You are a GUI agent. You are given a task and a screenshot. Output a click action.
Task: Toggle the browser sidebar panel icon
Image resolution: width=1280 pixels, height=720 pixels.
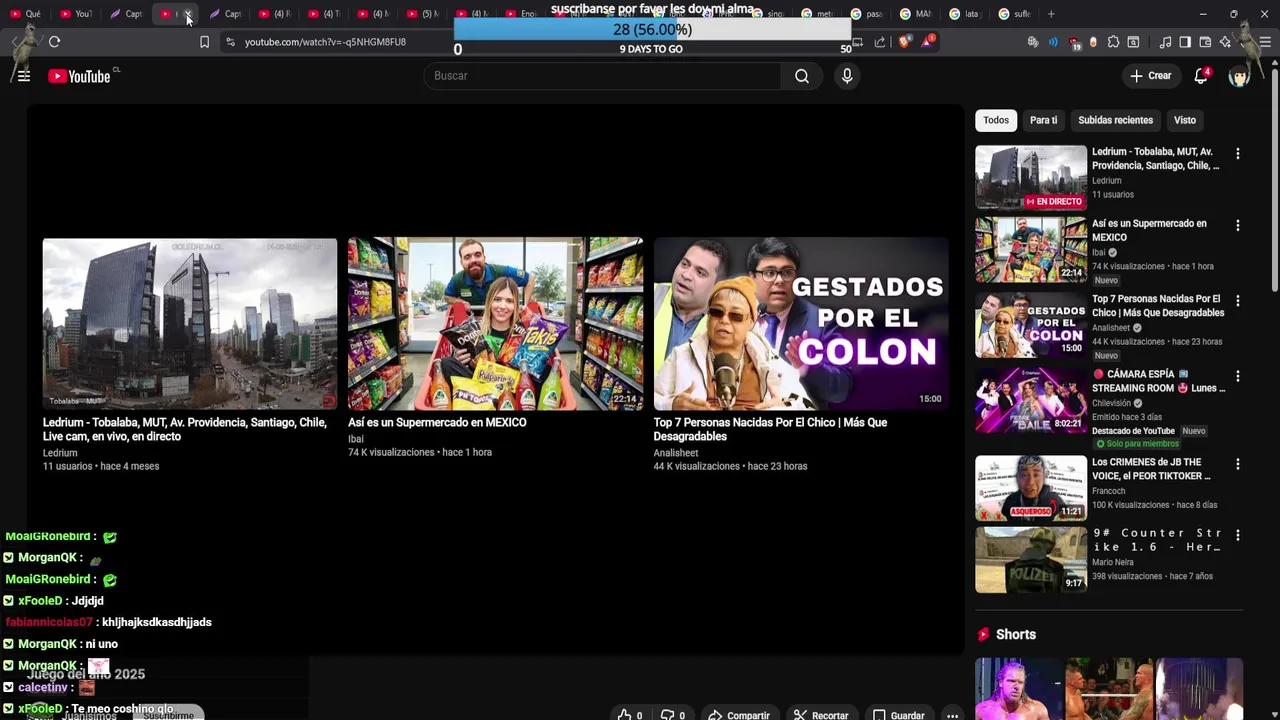point(1185,42)
